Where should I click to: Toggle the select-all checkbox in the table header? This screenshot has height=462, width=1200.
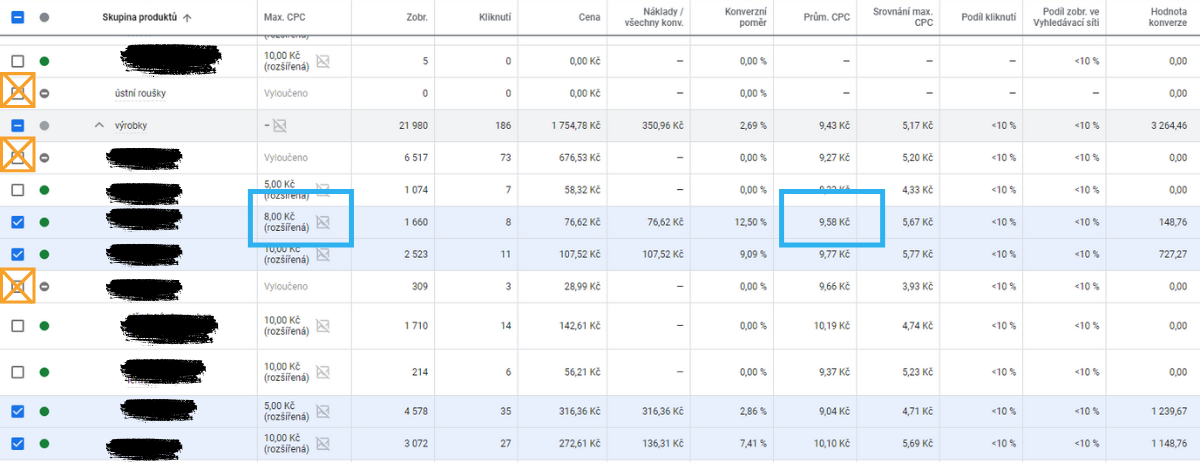point(18,17)
